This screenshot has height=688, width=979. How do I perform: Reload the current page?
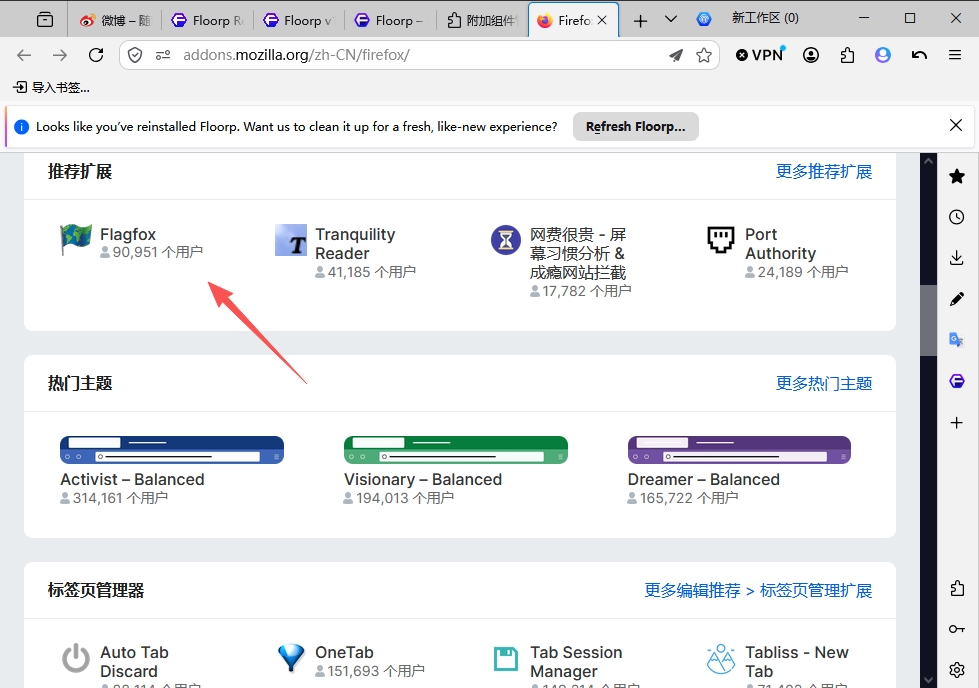[96, 55]
